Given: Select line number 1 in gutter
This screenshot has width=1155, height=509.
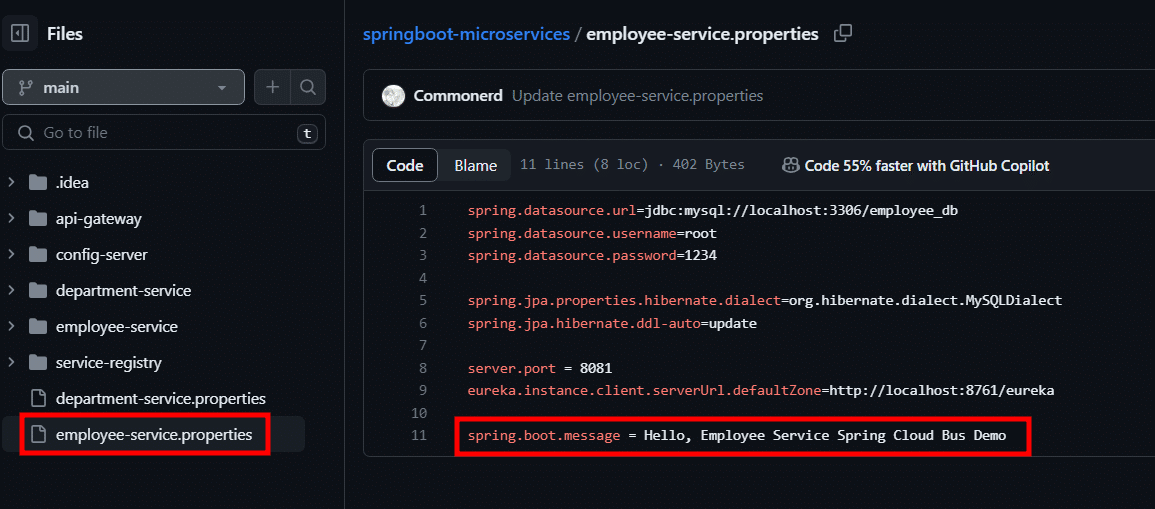Looking at the screenshot, I should point(423,211).
